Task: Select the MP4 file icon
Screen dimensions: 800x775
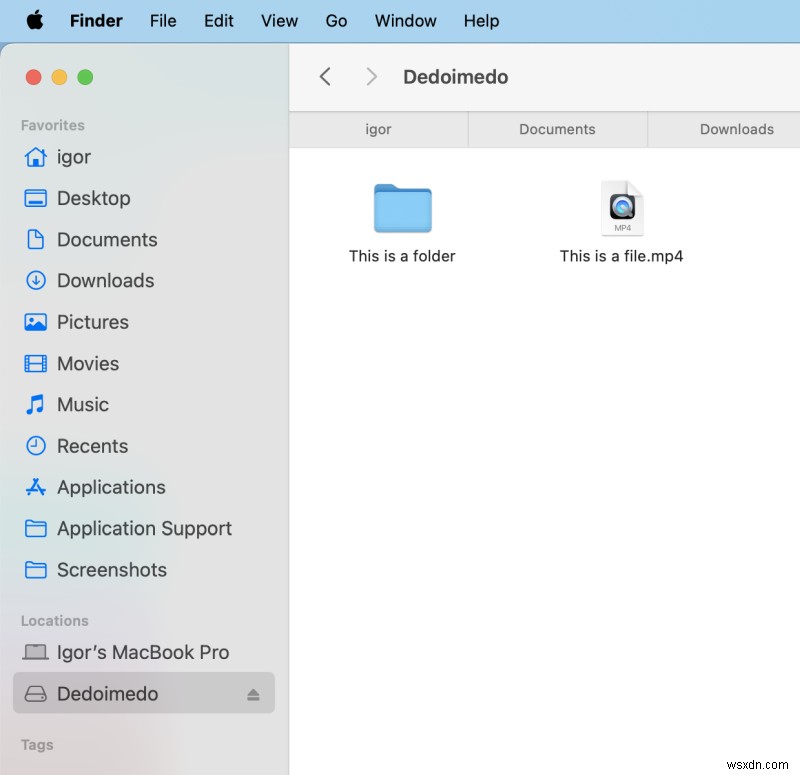Action: pyautogui.click(x=622, y=208)
